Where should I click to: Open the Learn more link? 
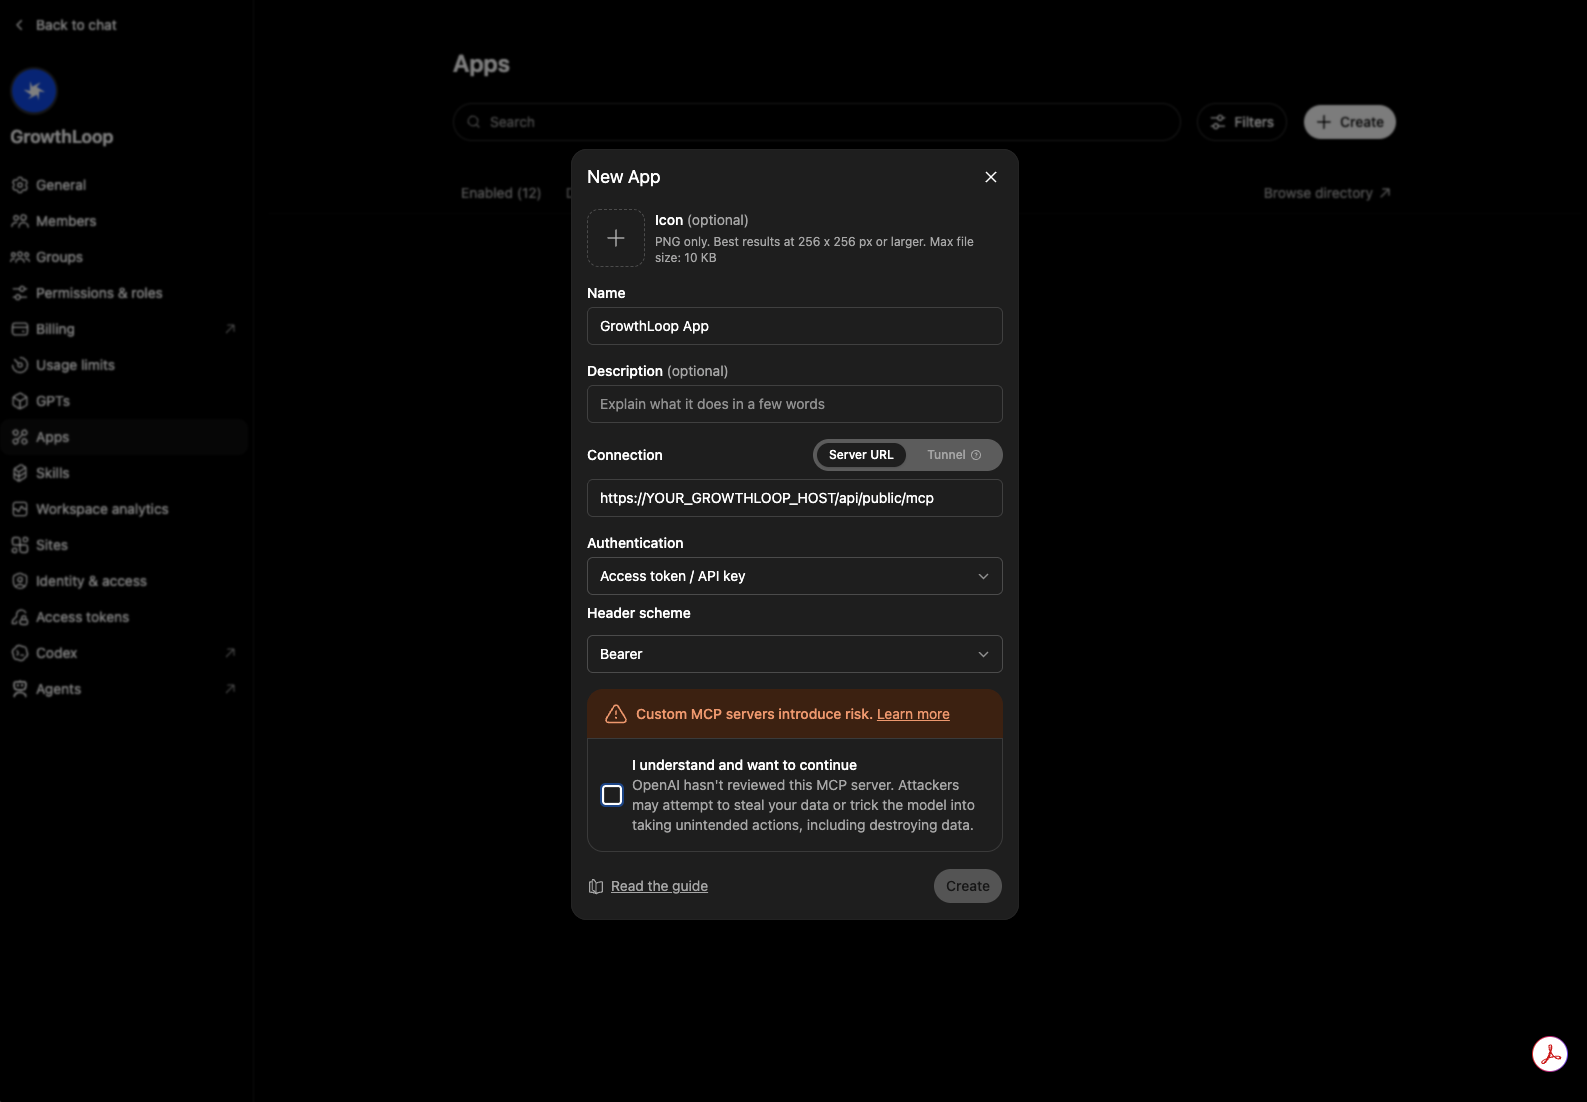pyautogui.click(x=913, y=714)
